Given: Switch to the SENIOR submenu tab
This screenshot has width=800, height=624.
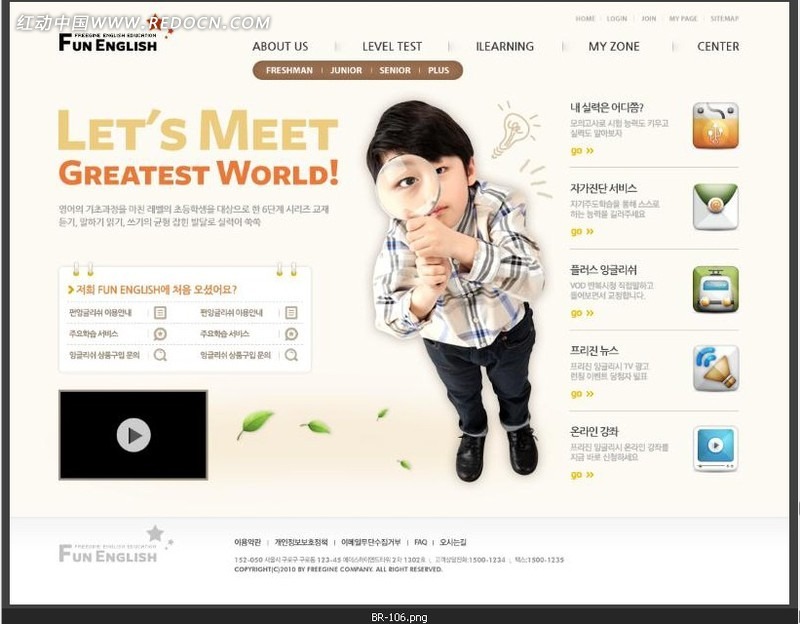Looking at the screenshot, I should point(395,71).
